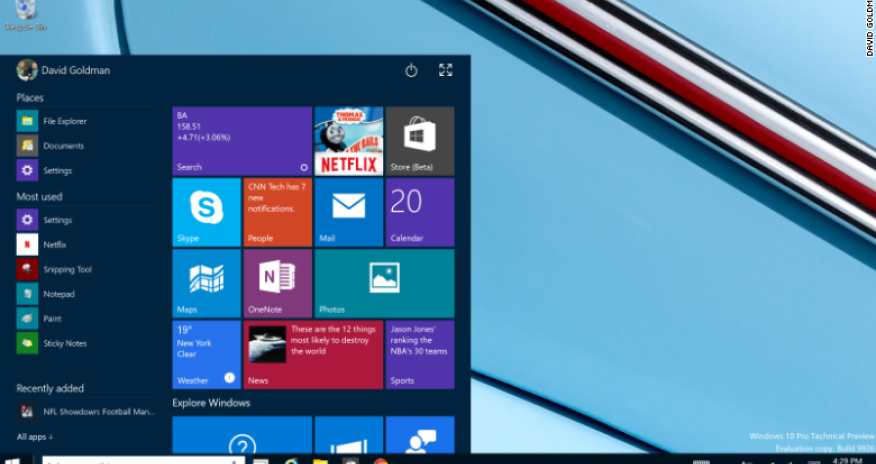Open the Maps tile
This screenshot has width=876, height=464.
[207, 284]
